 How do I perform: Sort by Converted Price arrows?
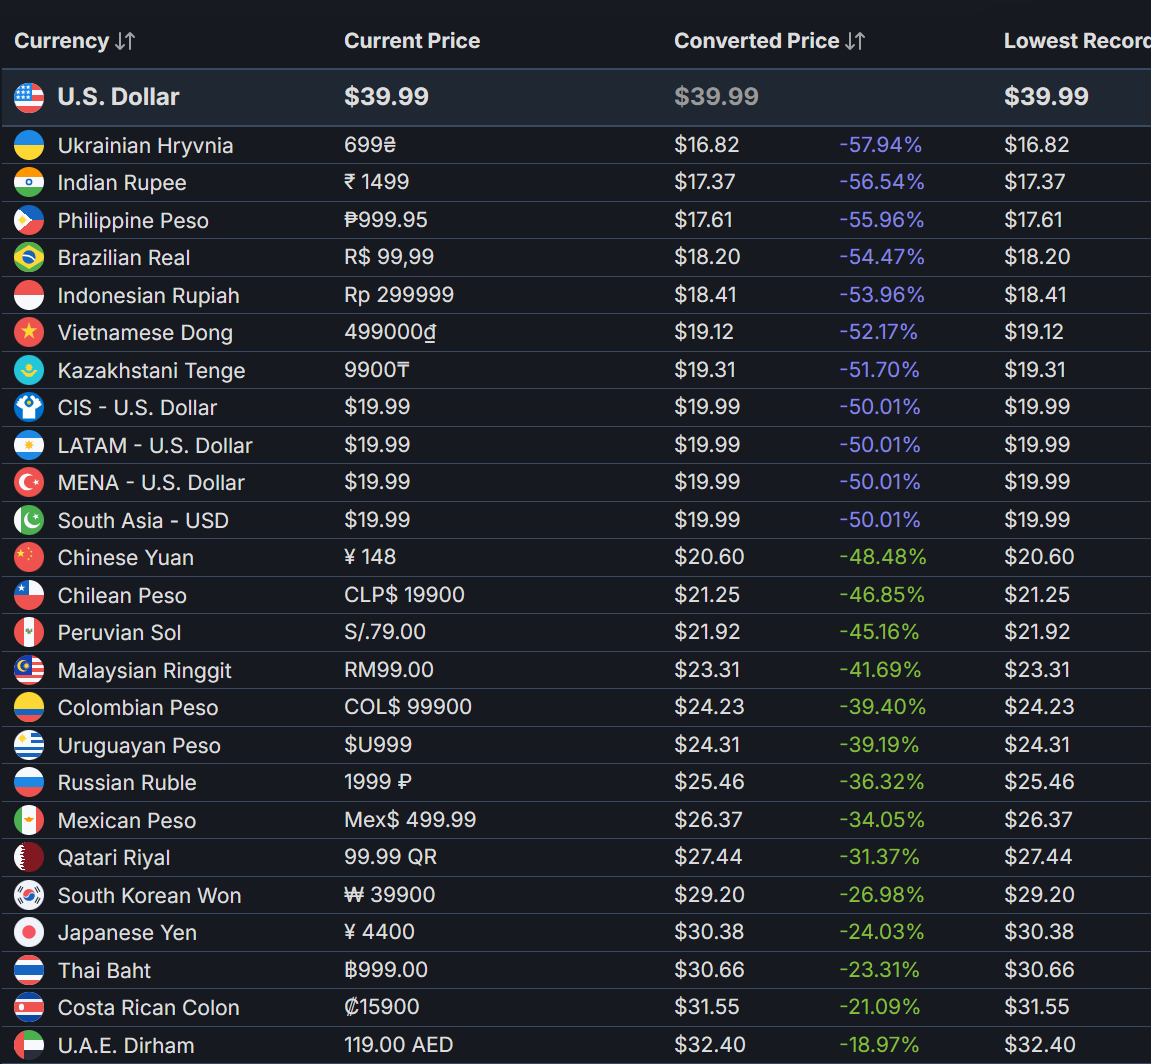[x=855, y=41]
